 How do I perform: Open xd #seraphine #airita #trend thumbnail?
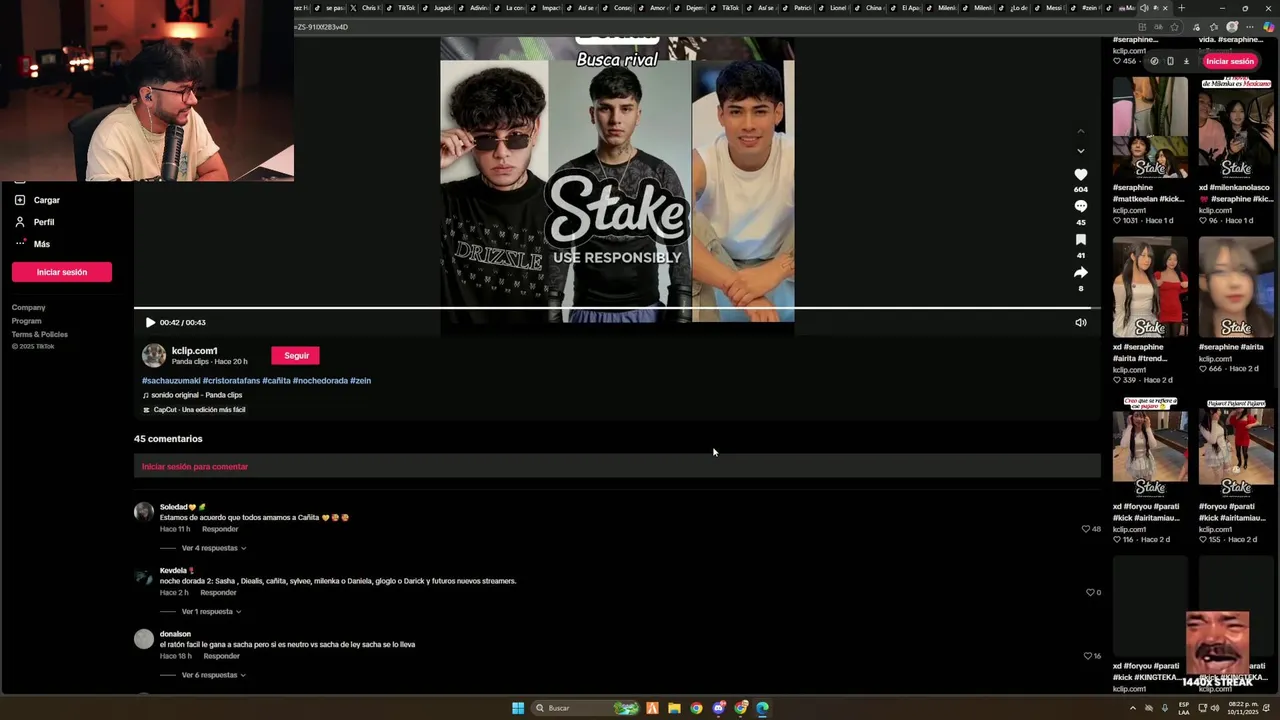coord(1150,287)
